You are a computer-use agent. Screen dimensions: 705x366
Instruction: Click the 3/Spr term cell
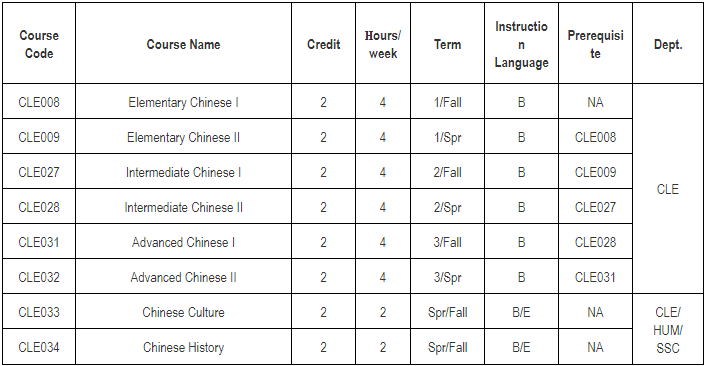(x=447, y=277)
